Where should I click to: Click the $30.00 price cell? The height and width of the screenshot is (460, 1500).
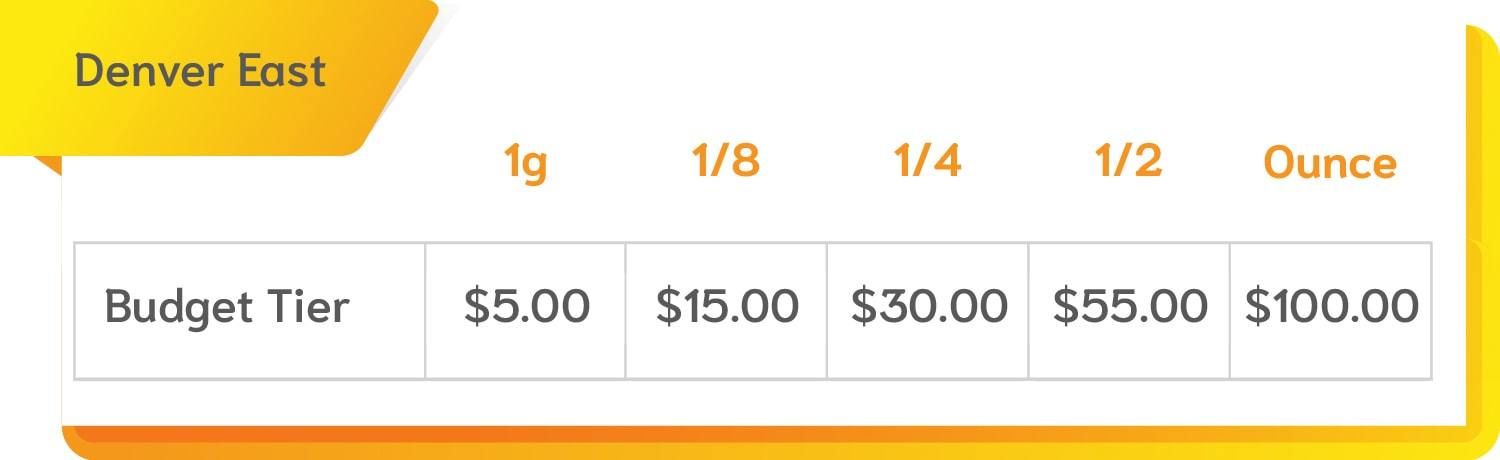click(x=928, y=310)
